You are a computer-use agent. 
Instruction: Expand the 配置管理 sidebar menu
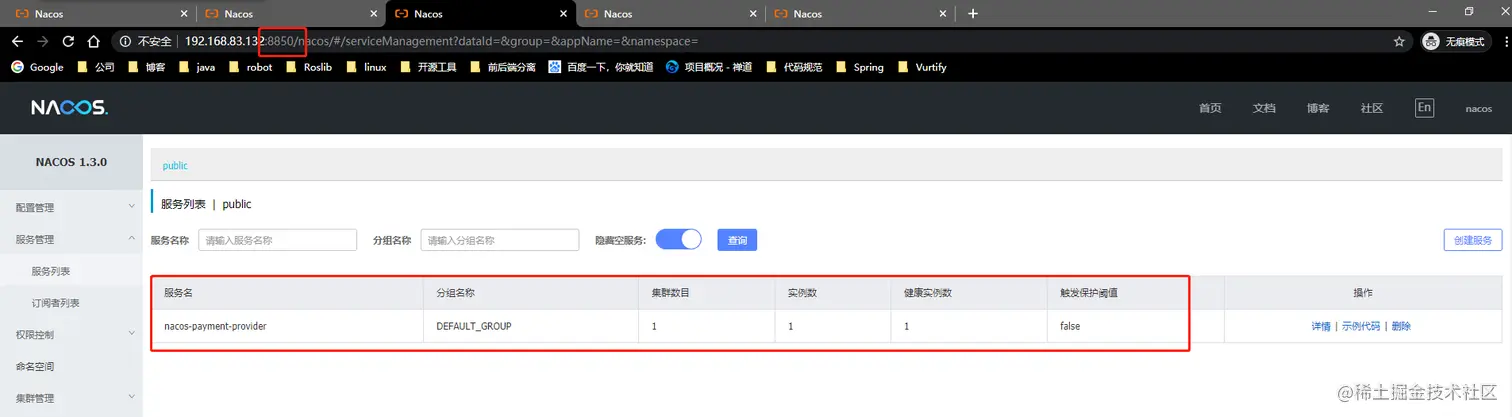[x=71, y=207]
